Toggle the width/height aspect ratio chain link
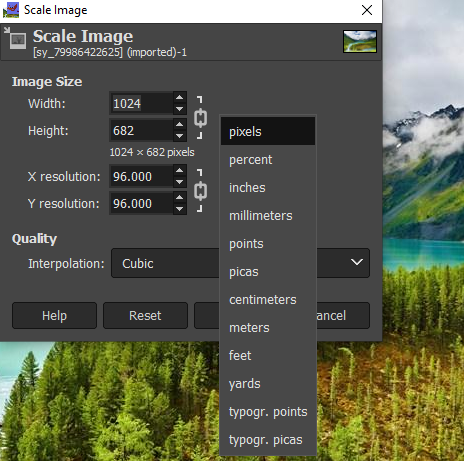464x461 pixels. tap(200, 118)
